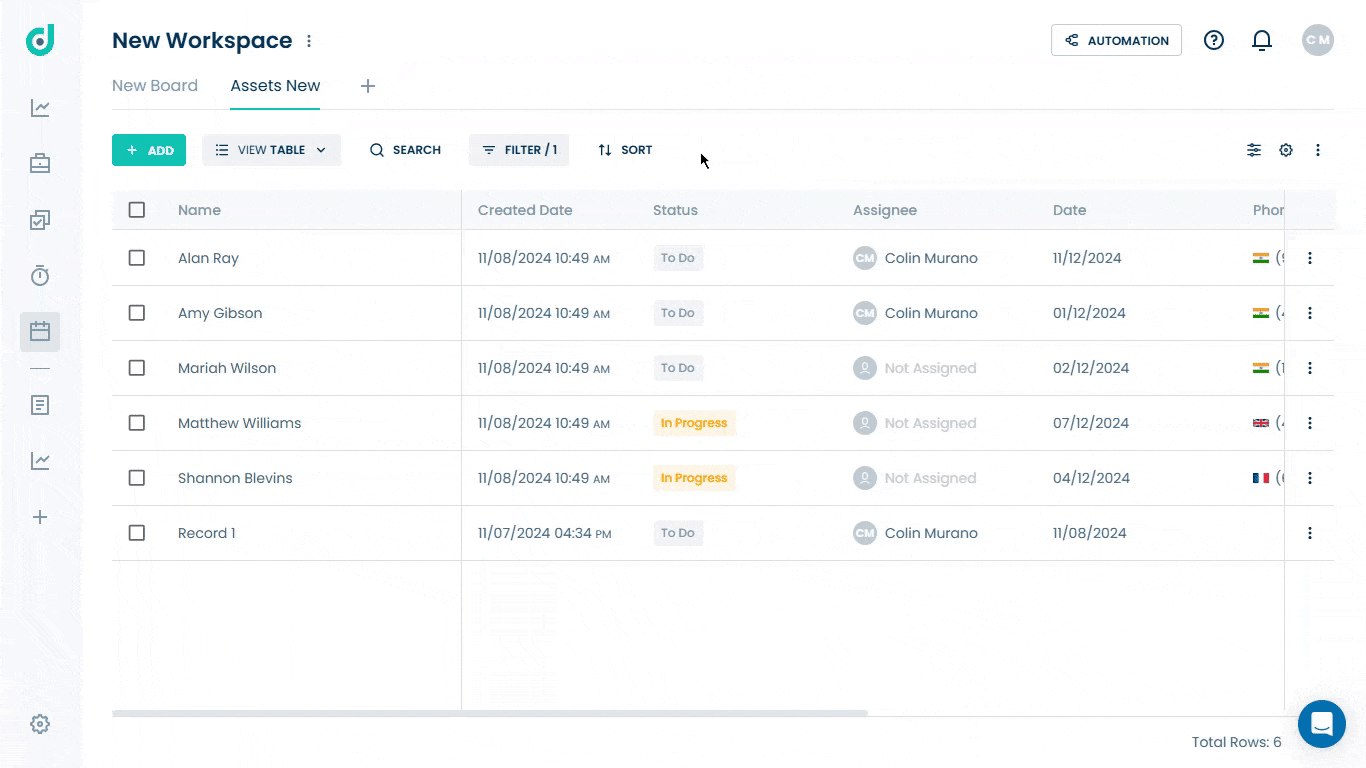
Task: Open the help question mark icon
Action: pos(1213,40)
